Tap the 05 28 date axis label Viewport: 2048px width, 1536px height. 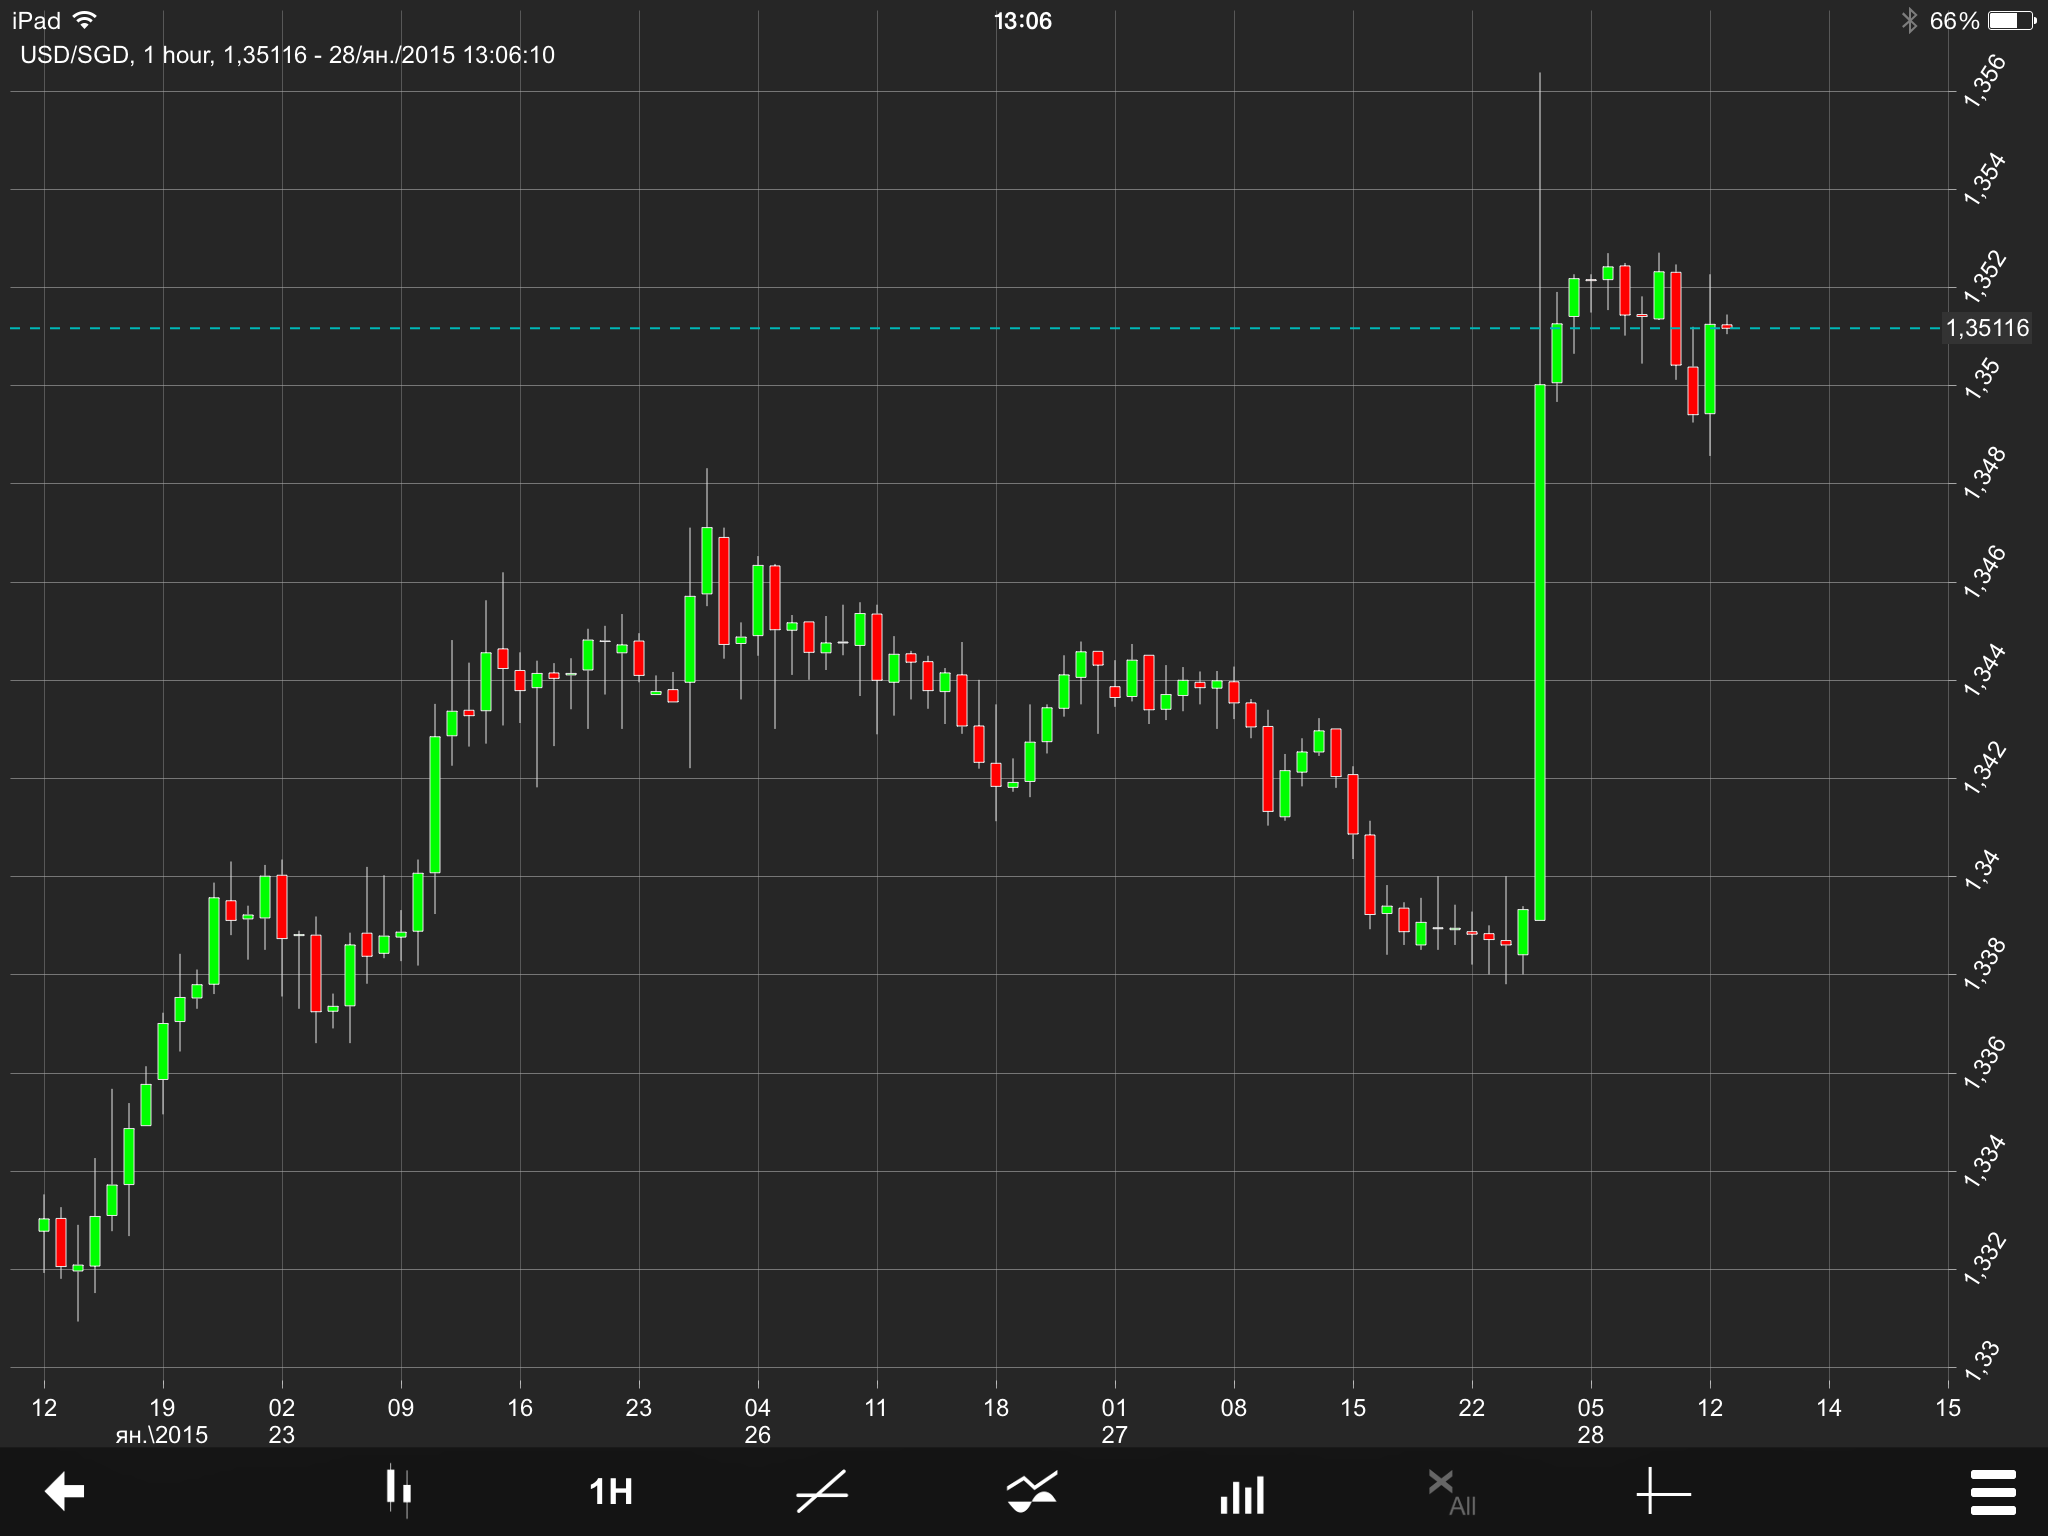(1590, 1420)
